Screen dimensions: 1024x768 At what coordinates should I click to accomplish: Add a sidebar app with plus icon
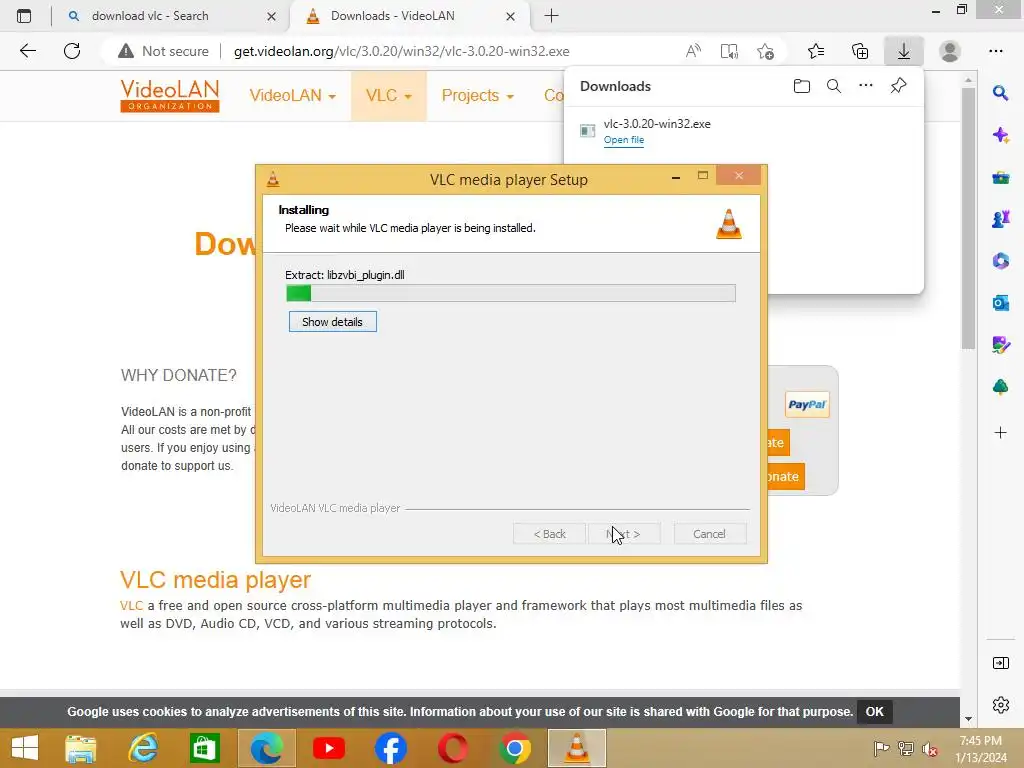(1000, 433)
